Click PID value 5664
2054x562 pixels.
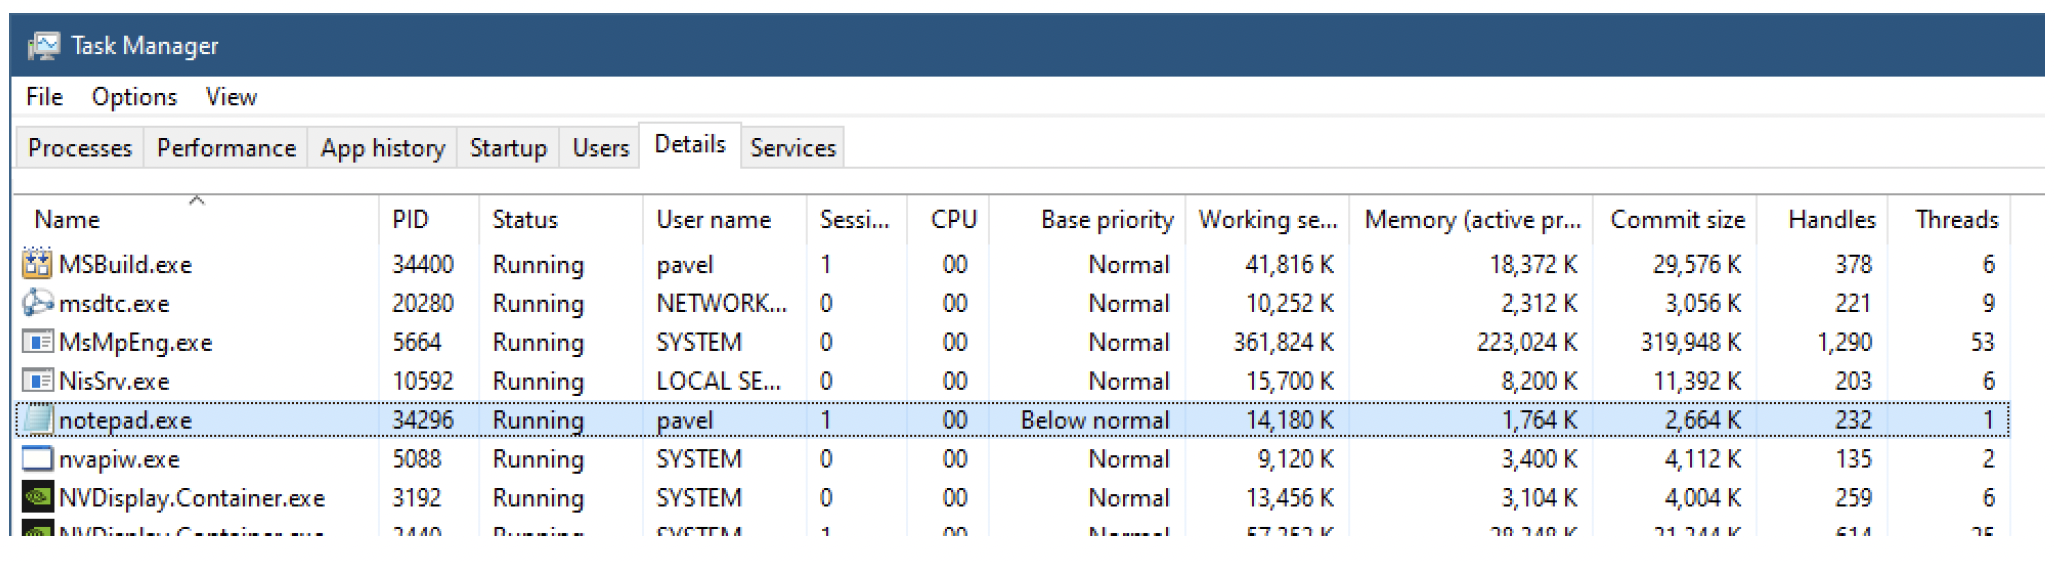[416, 343]
